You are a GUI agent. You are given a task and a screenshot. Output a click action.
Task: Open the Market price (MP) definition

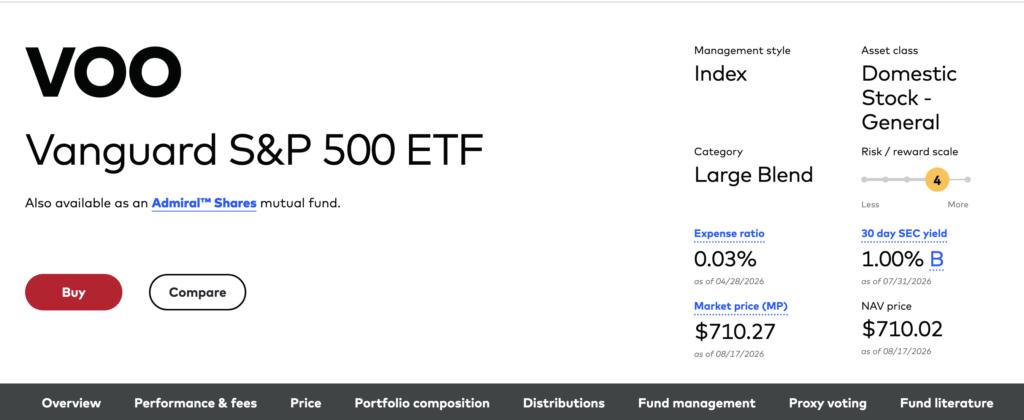(x=741, y=306)
